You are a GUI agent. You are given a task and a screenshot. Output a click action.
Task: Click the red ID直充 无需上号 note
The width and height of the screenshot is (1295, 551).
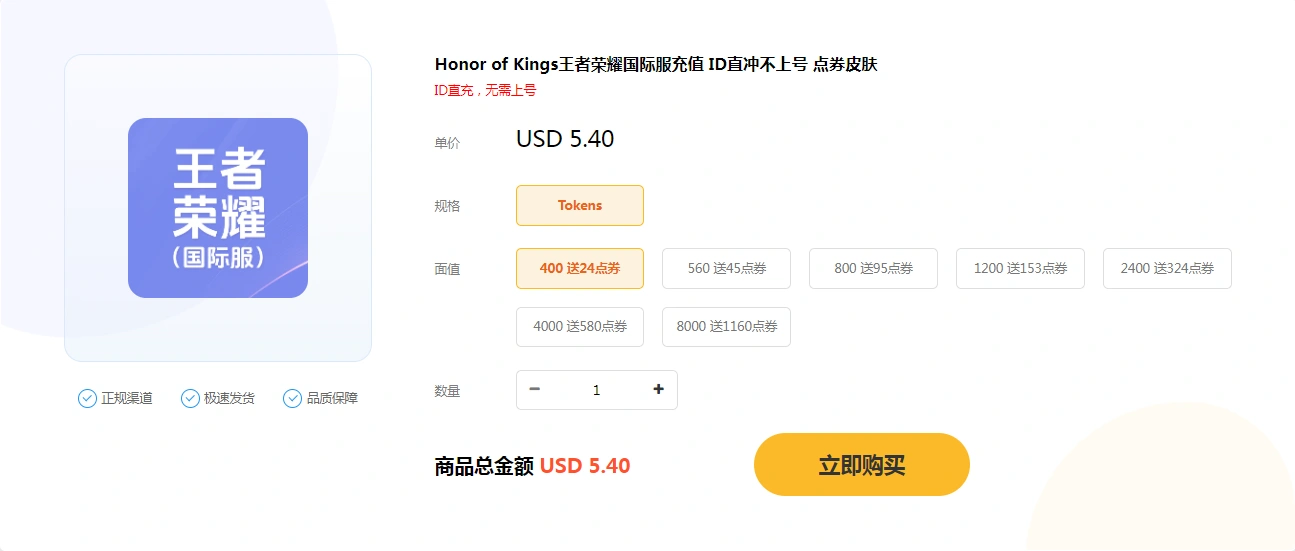485,90
